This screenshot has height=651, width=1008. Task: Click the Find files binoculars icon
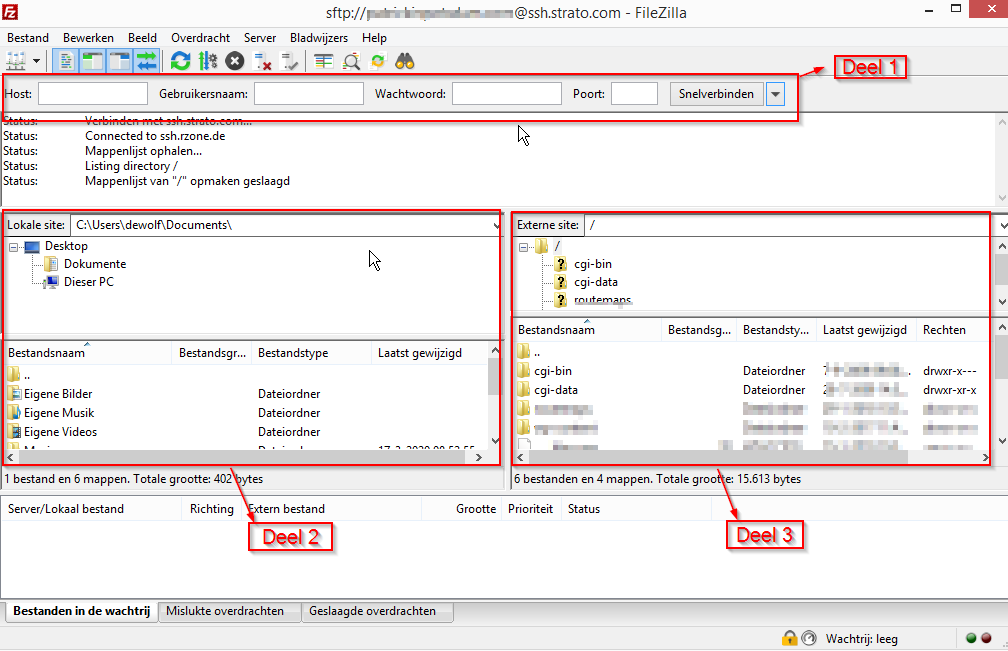403,61
